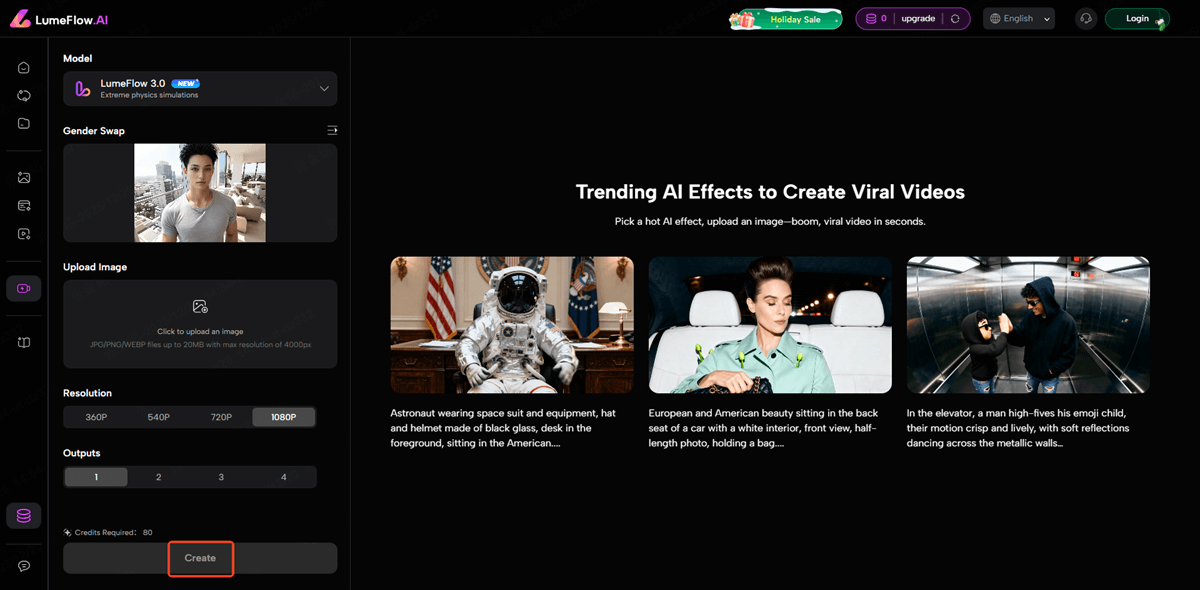The height and width of the screenshot is (590, 1200).
Task: Collapse the Gender Swap settings panel icon
Action: (x=332, y=130)
